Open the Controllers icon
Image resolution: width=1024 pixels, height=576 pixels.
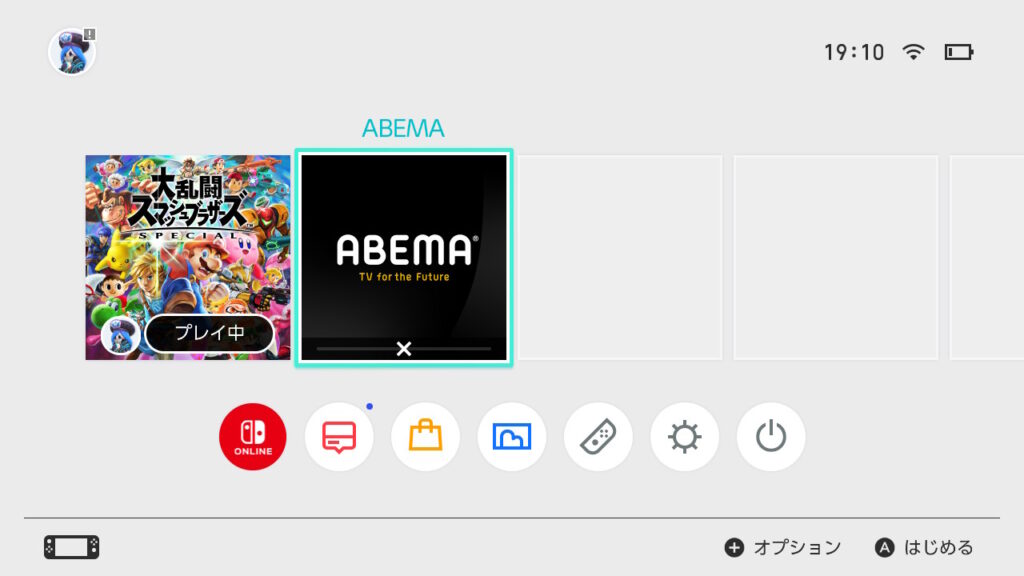coord(598,436)
